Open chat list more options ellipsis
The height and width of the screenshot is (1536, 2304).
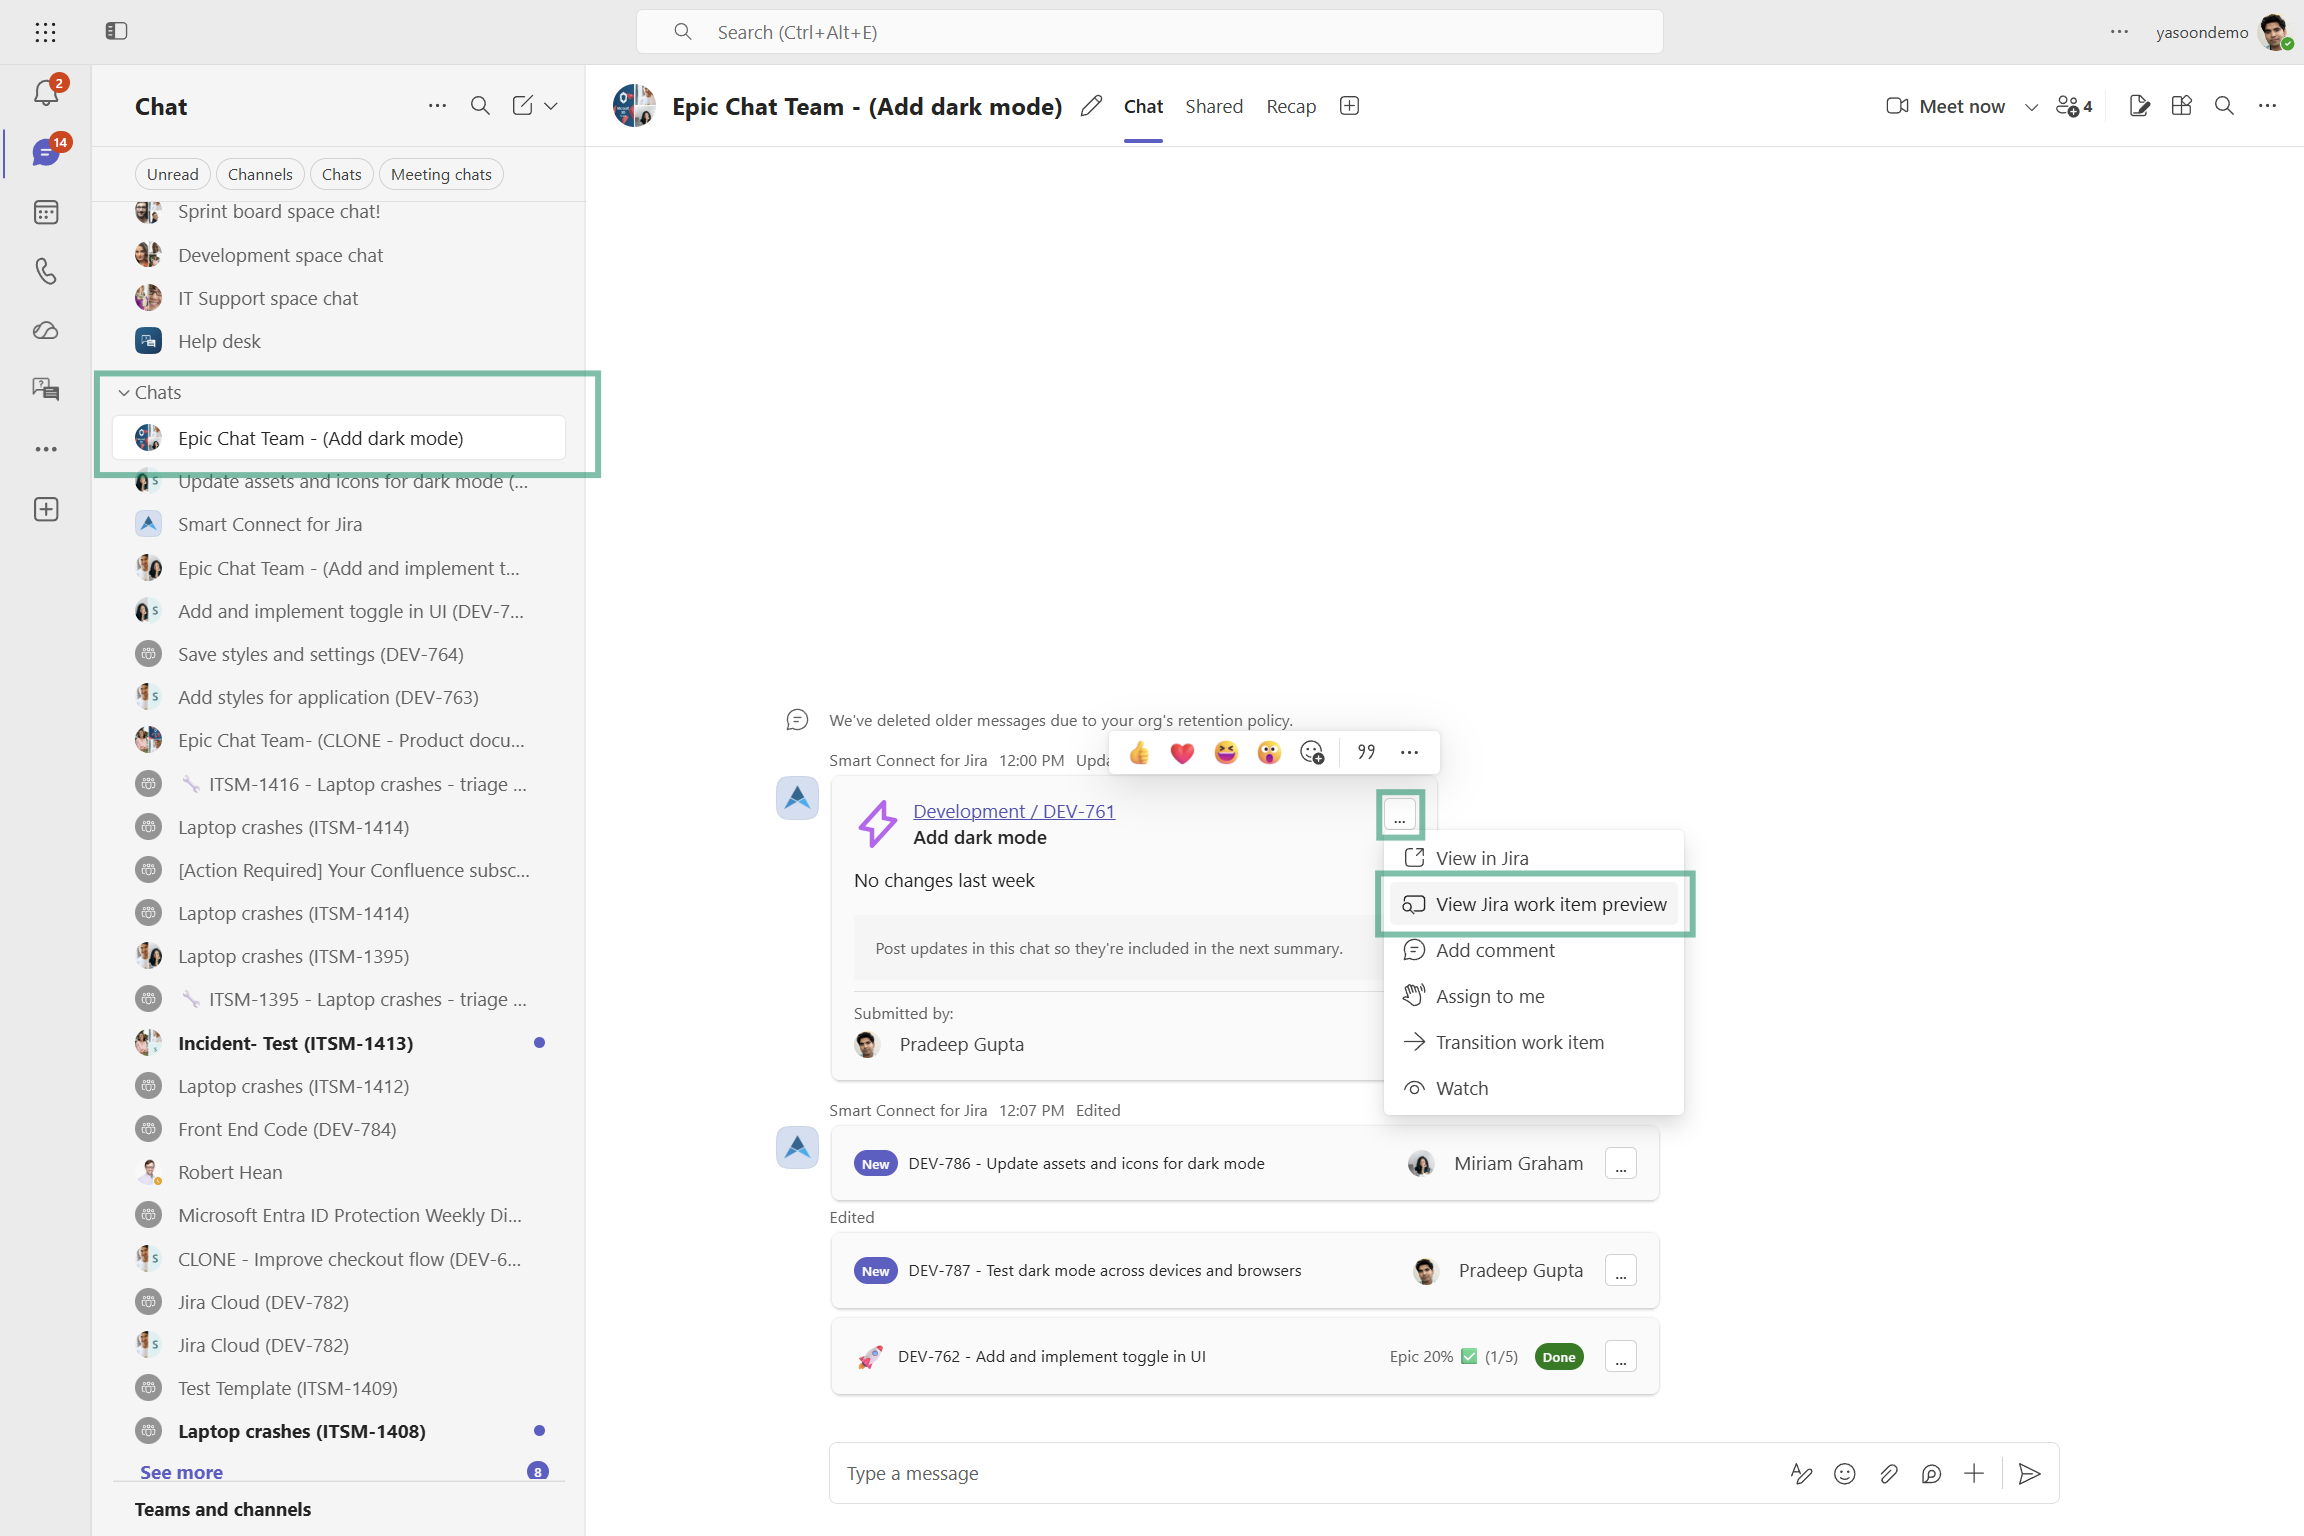pos(437,106)
